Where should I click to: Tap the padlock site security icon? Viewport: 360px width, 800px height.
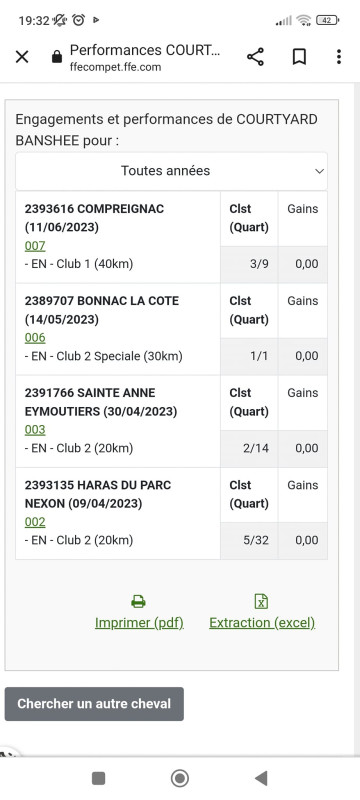57,57
